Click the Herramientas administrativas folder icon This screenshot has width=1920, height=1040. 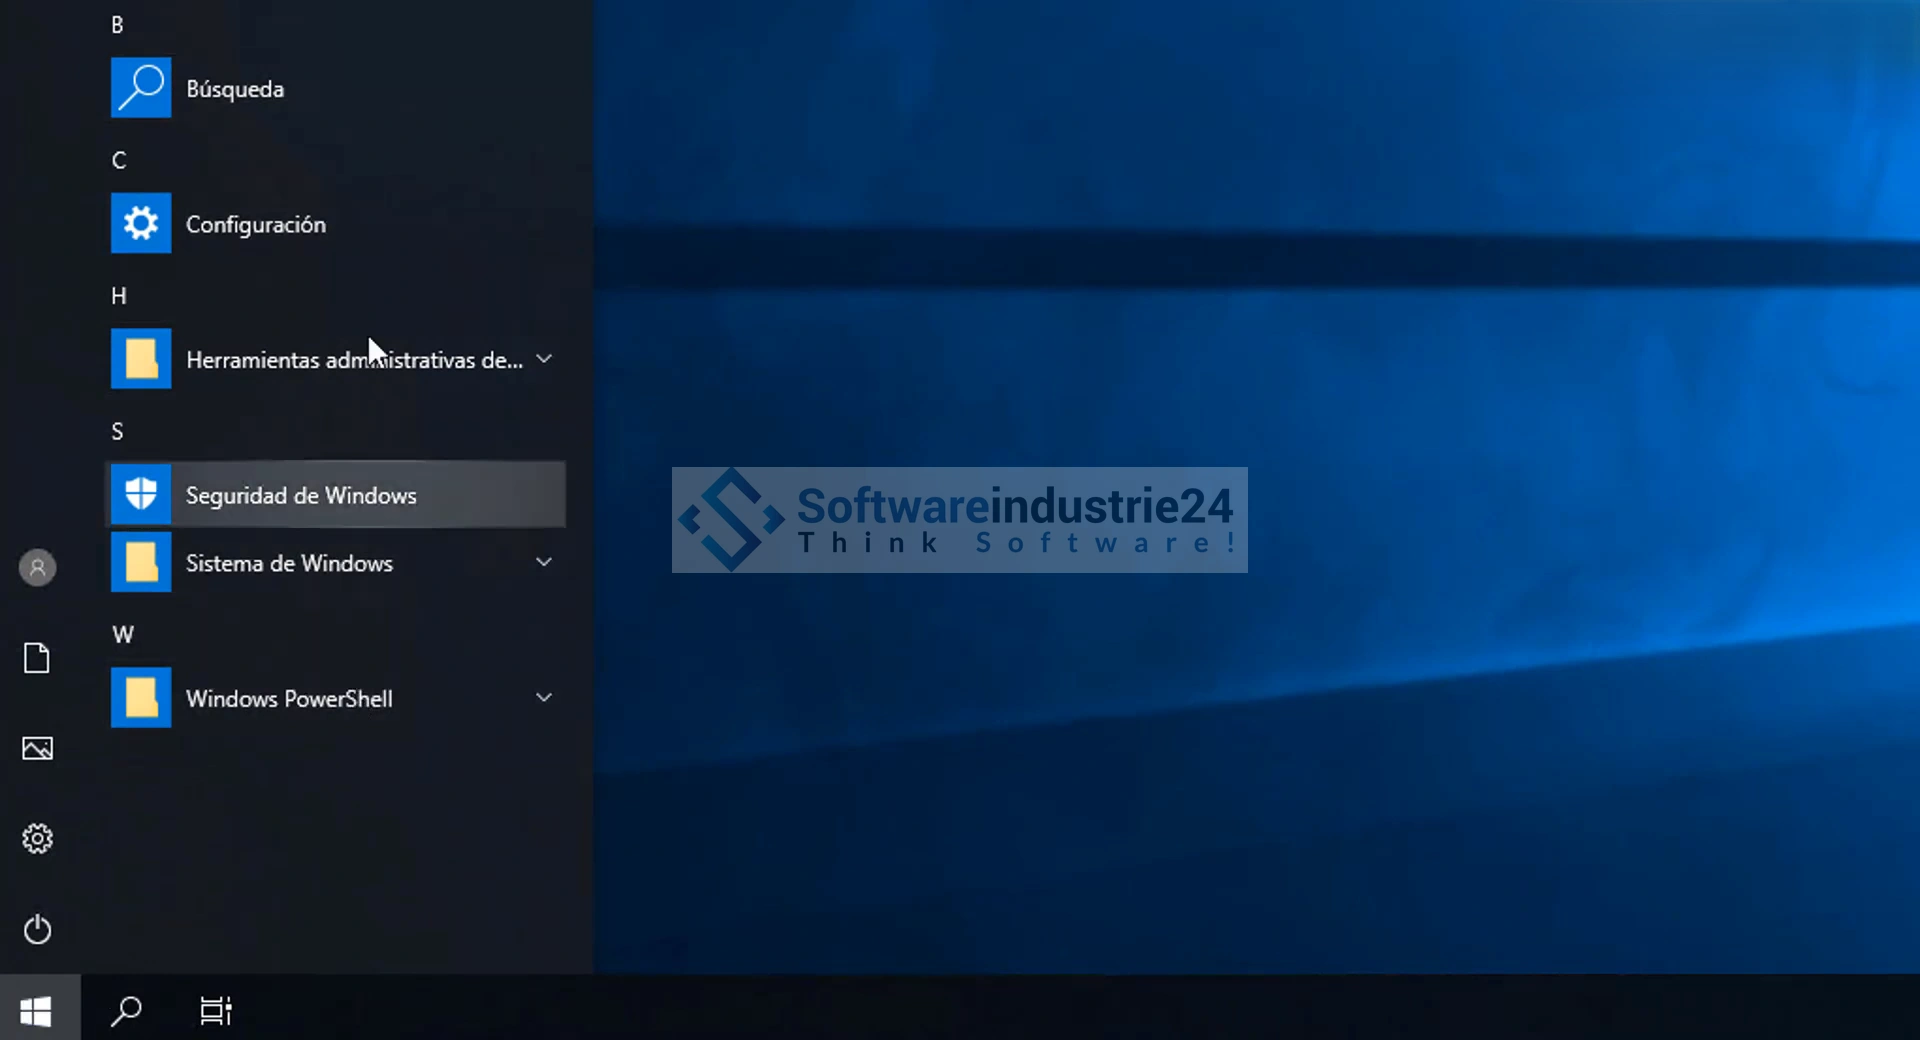[141, 359]
